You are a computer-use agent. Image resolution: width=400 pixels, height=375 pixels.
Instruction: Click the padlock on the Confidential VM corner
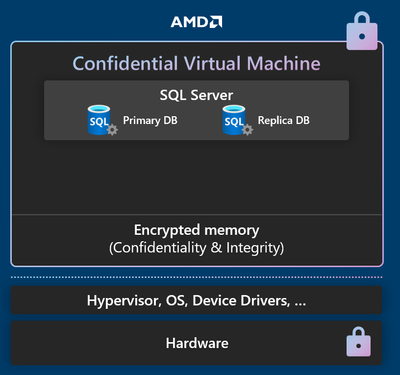362,31
